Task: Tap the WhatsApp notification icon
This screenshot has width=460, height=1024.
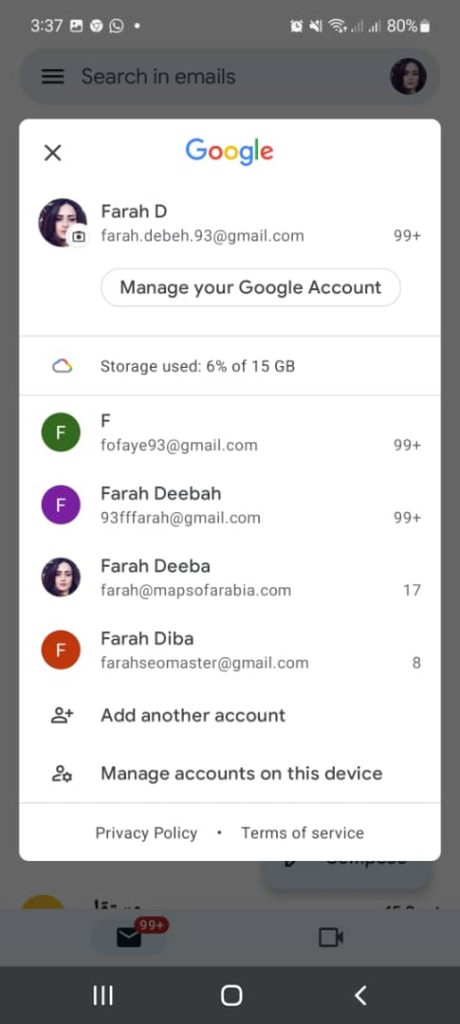Action: pos(116,26)
